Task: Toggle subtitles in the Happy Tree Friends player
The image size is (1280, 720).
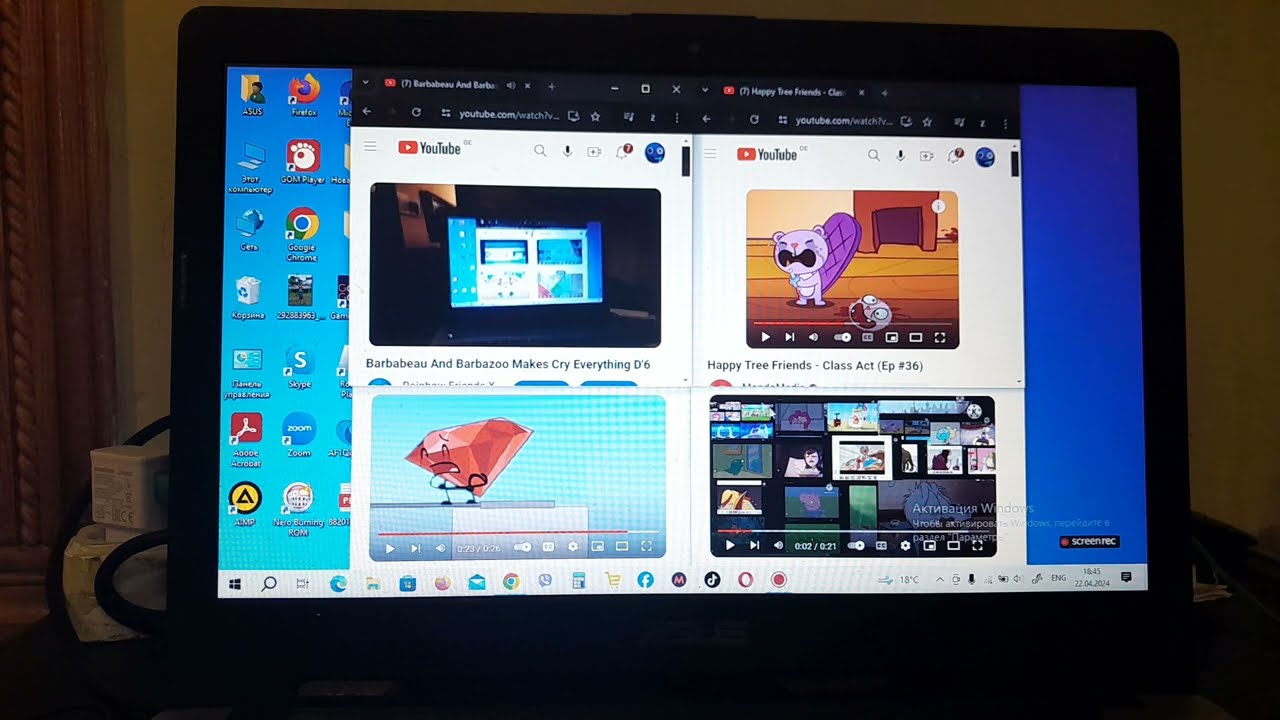Action: click(x=867, y=338)
